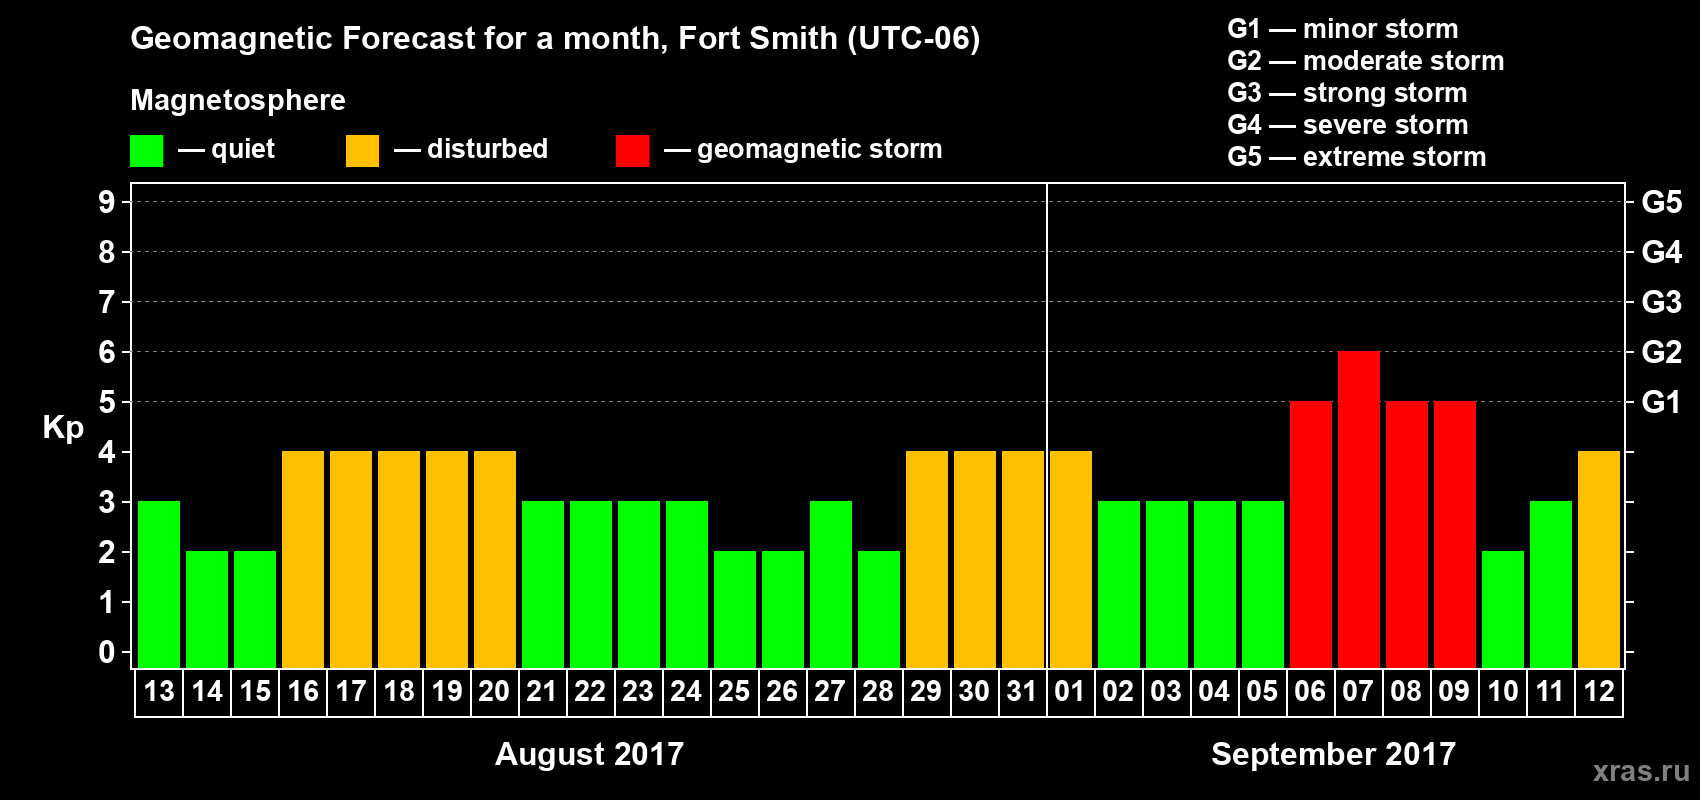Image resolution: width=1700 pixels, height=800 pixels.
Task: Click the red geomagnetic storm legend swatch
Action: point(632,151)
